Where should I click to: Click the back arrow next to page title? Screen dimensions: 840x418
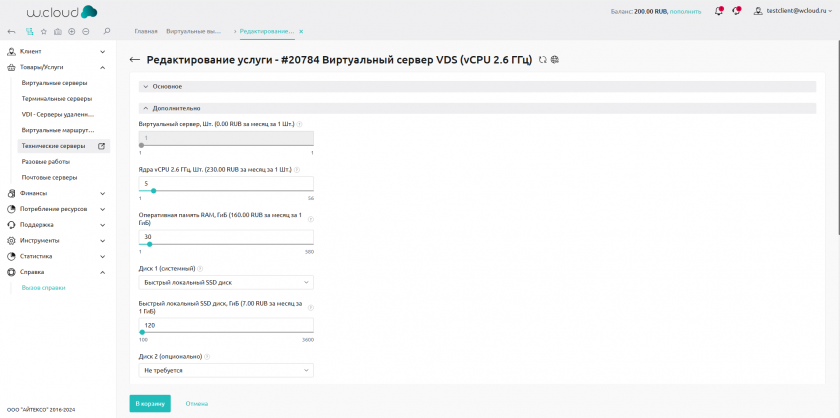click(135, 60)
